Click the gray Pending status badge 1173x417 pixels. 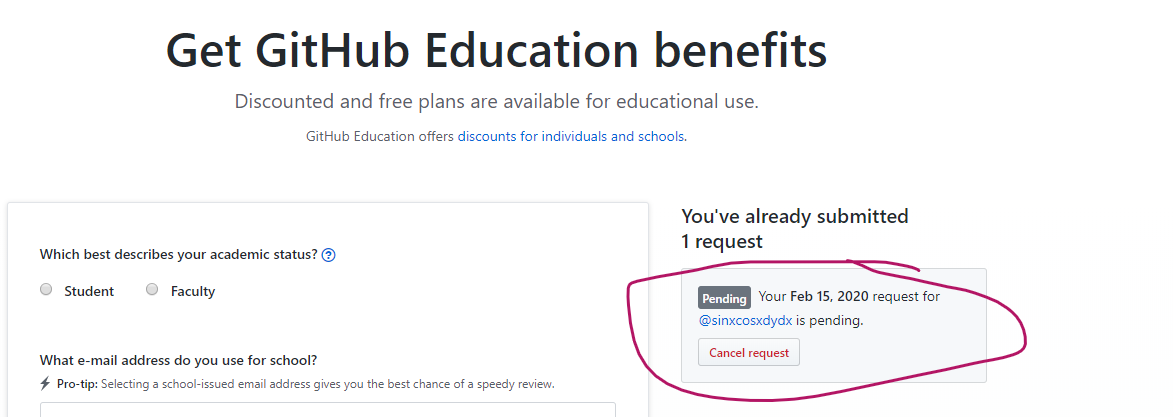click(724, 298)
